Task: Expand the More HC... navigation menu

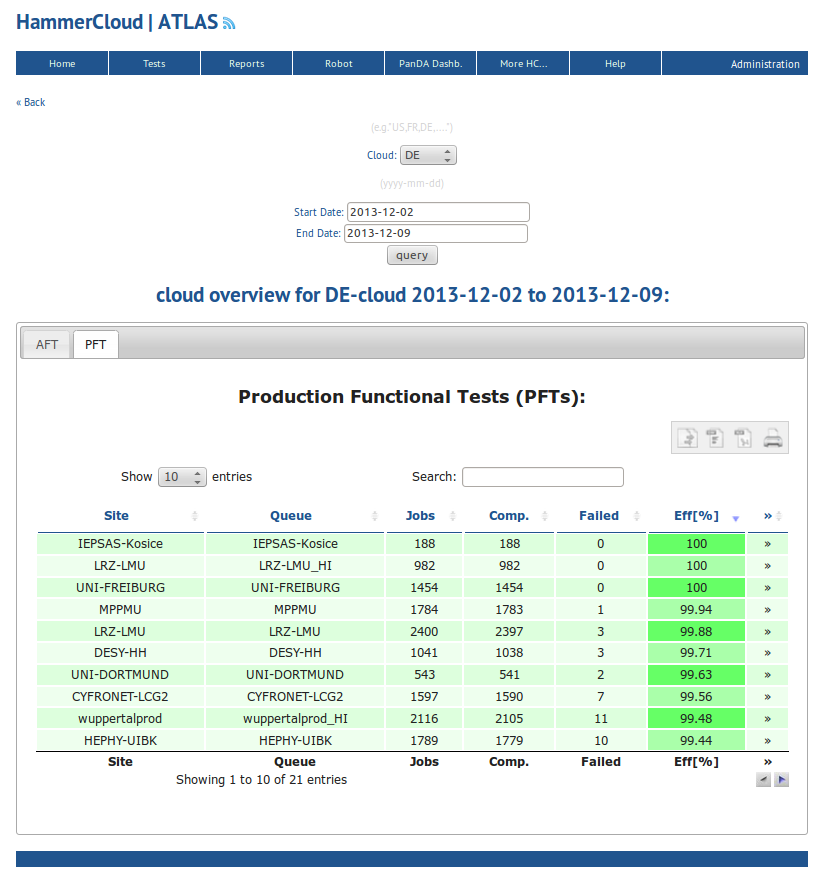Action: pyautogui.click(x=523, y=64)
